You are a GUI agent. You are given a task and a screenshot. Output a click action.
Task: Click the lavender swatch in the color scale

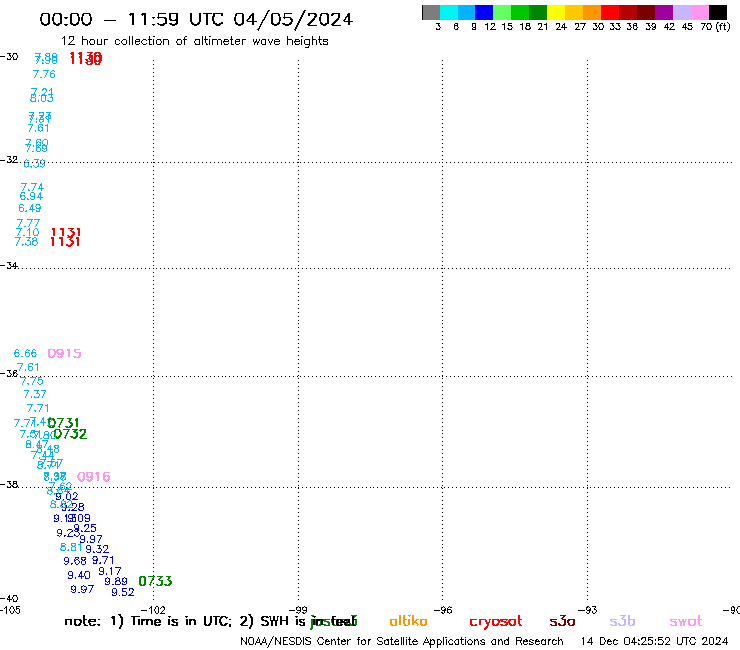pos(681,12)
